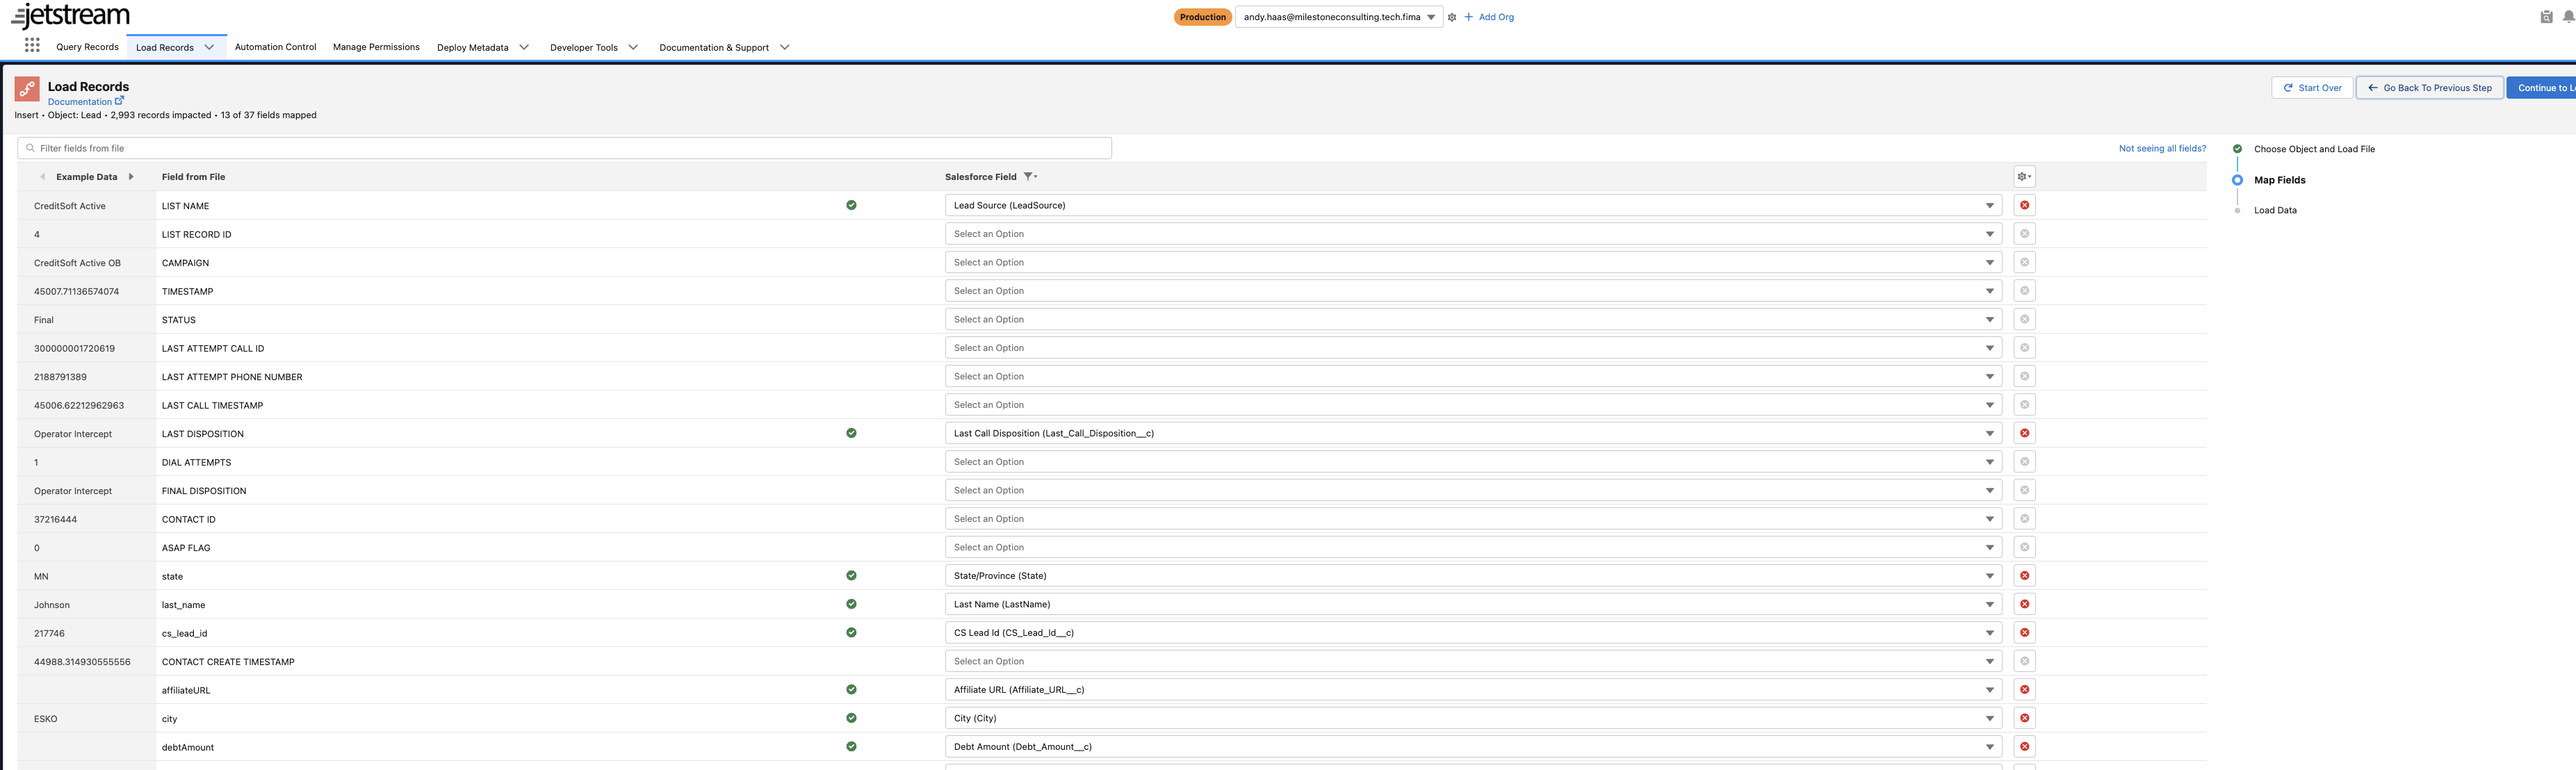Click the org settings gear next to Production

point(1451,16)
